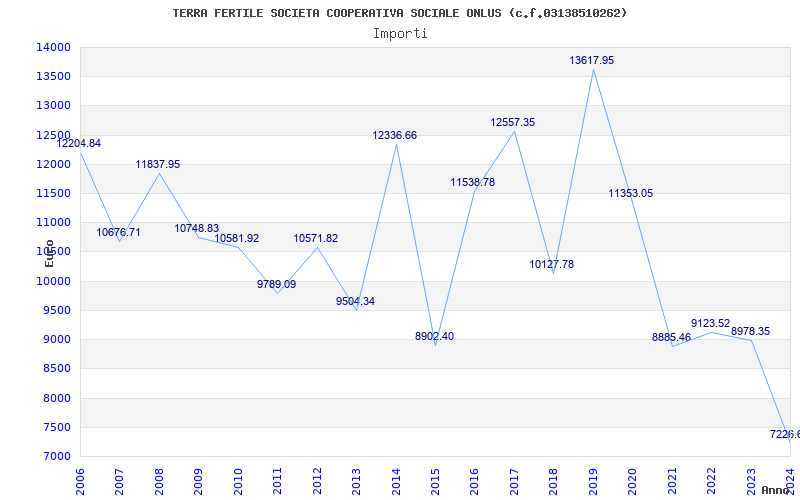Screen dimensions: 800x500
Task: Click the Importi subtitle
Action: [x=400, y=34]
